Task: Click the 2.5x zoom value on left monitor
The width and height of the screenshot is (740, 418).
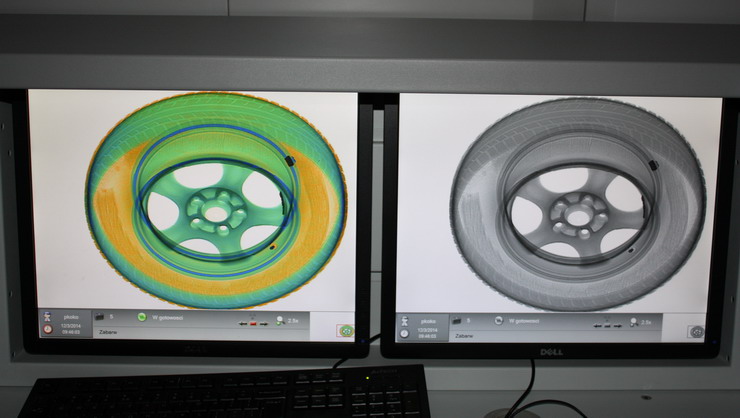Action: 293,320
